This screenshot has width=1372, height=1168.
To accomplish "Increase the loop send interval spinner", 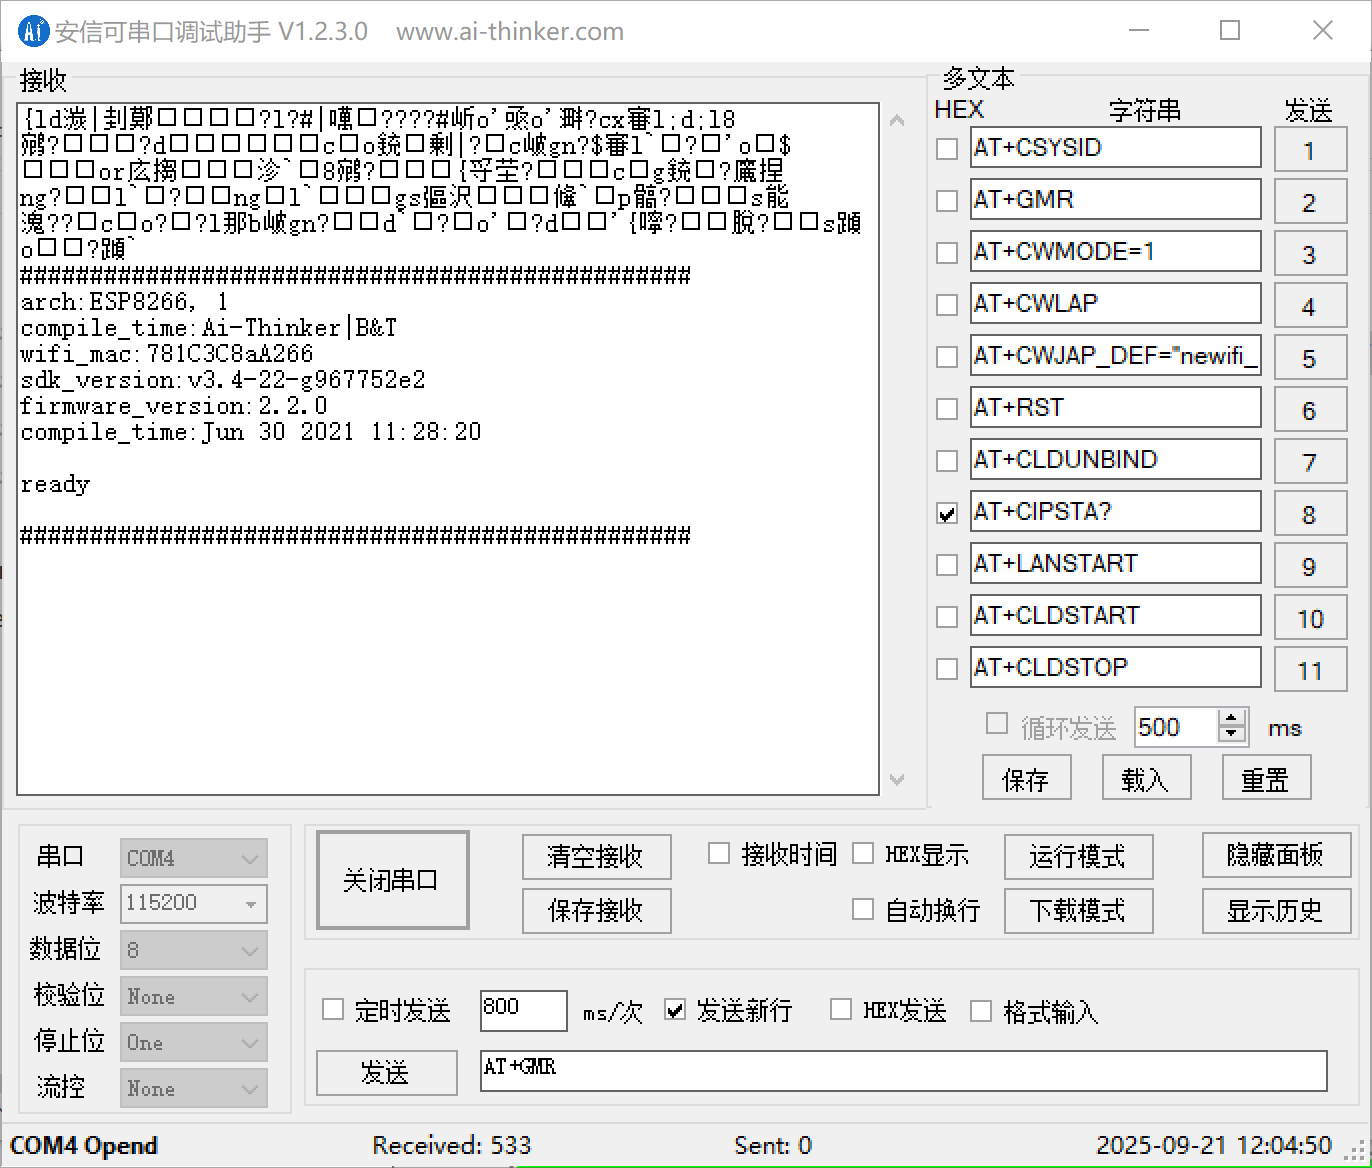I will [x=1232, y=718].
